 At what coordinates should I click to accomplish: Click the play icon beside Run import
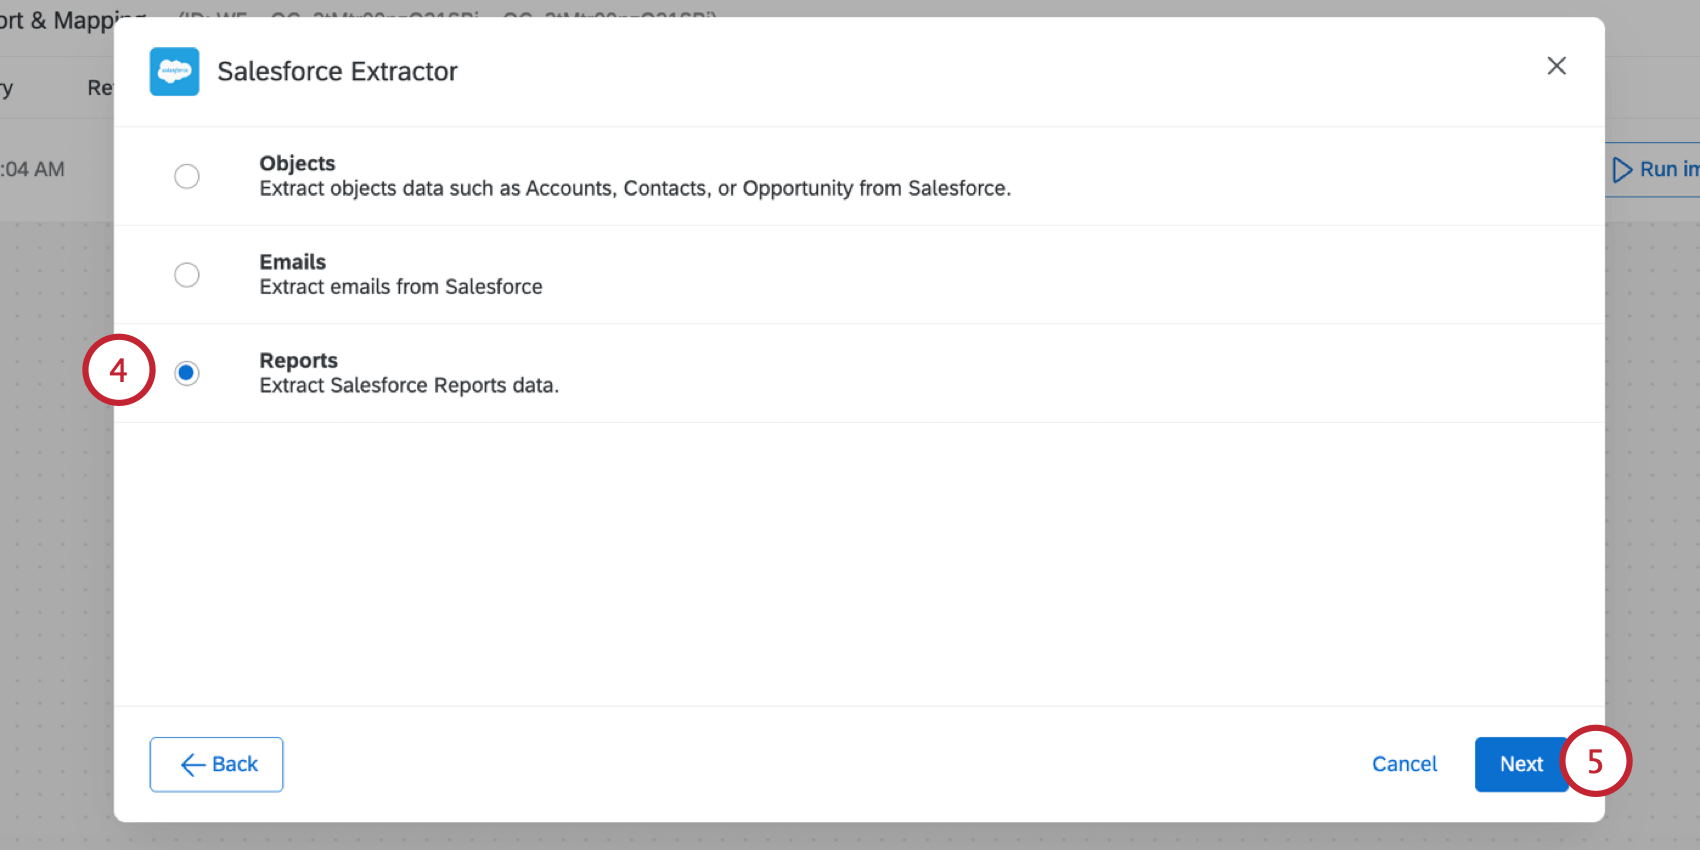(1623, 169)
